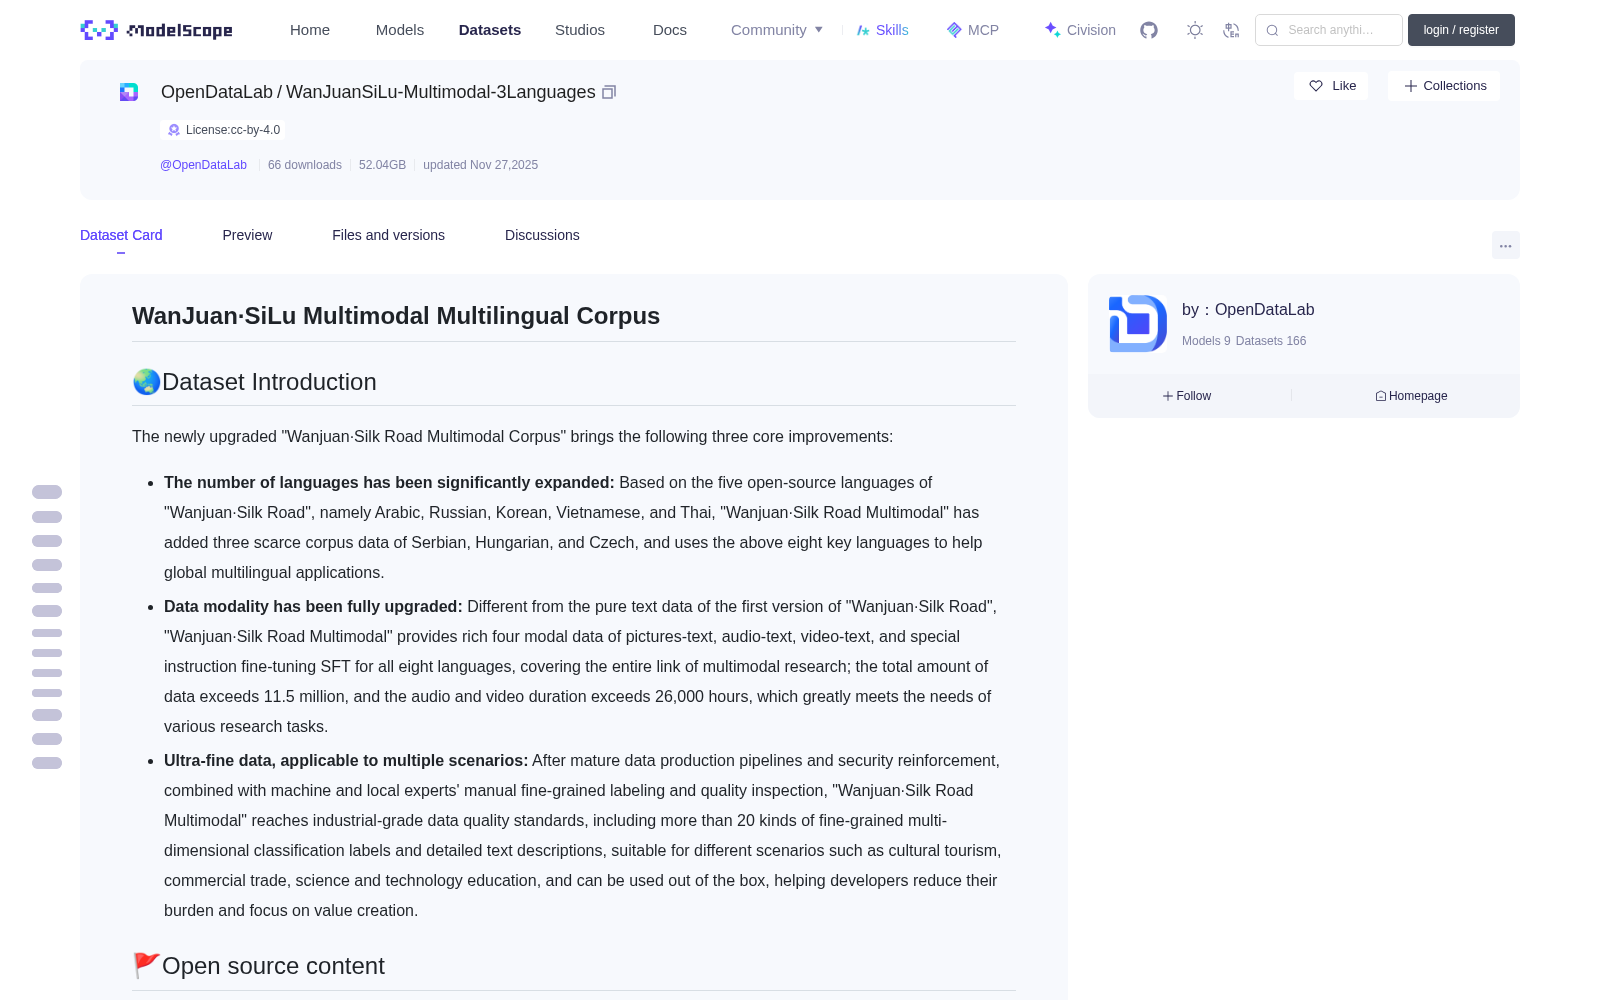Click the Dataset Introduction heading
This screenshot has height=1000, width=1600.
pos(269,382)
